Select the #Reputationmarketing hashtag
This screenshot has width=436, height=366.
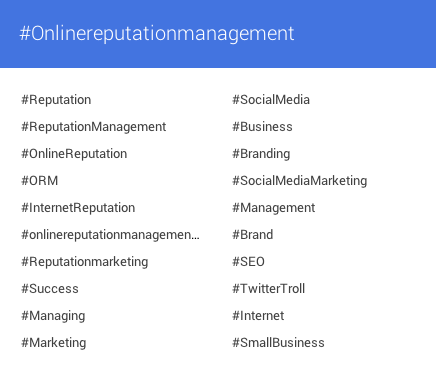pyautogui.click(x=85, y=262)
